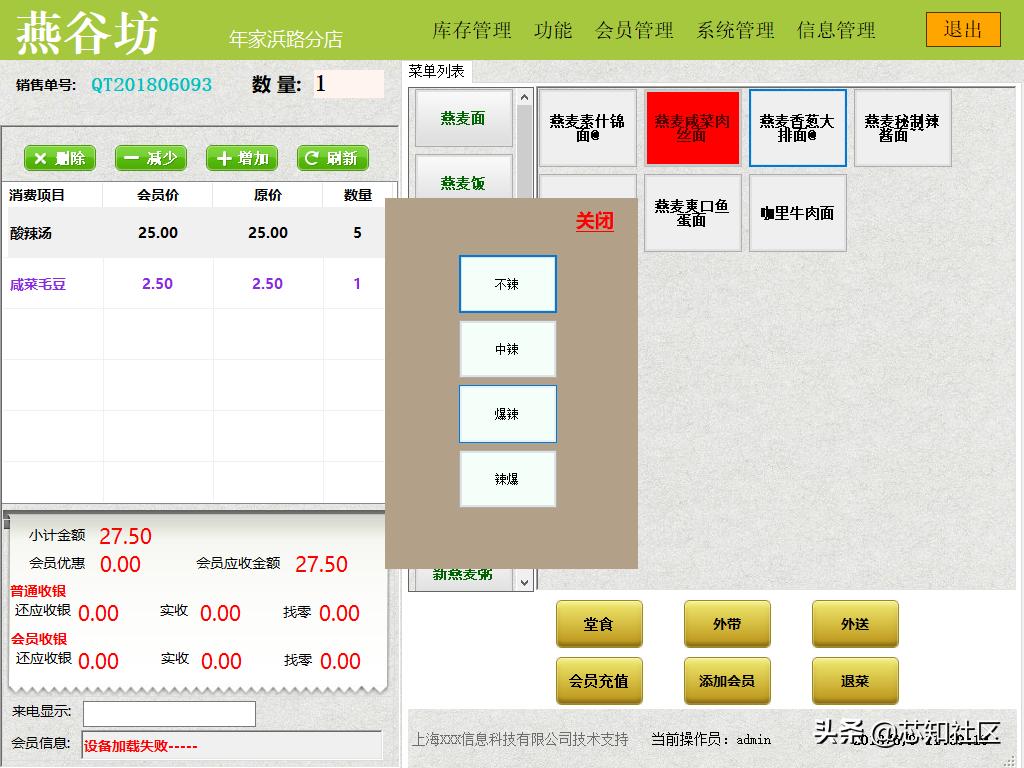Image resolution: width=1024 pixels, height=768 pixels.
Task: Click the plus increase (增加) icon
Action: 241,159
